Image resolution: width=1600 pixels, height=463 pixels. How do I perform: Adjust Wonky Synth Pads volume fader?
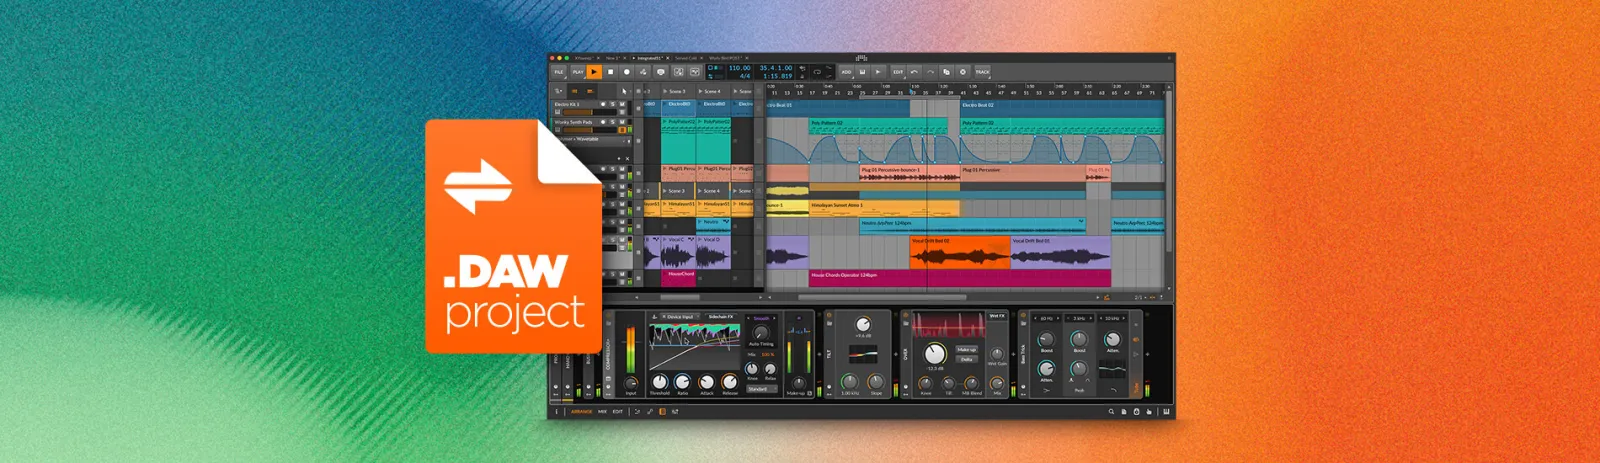tap(588, 130)
